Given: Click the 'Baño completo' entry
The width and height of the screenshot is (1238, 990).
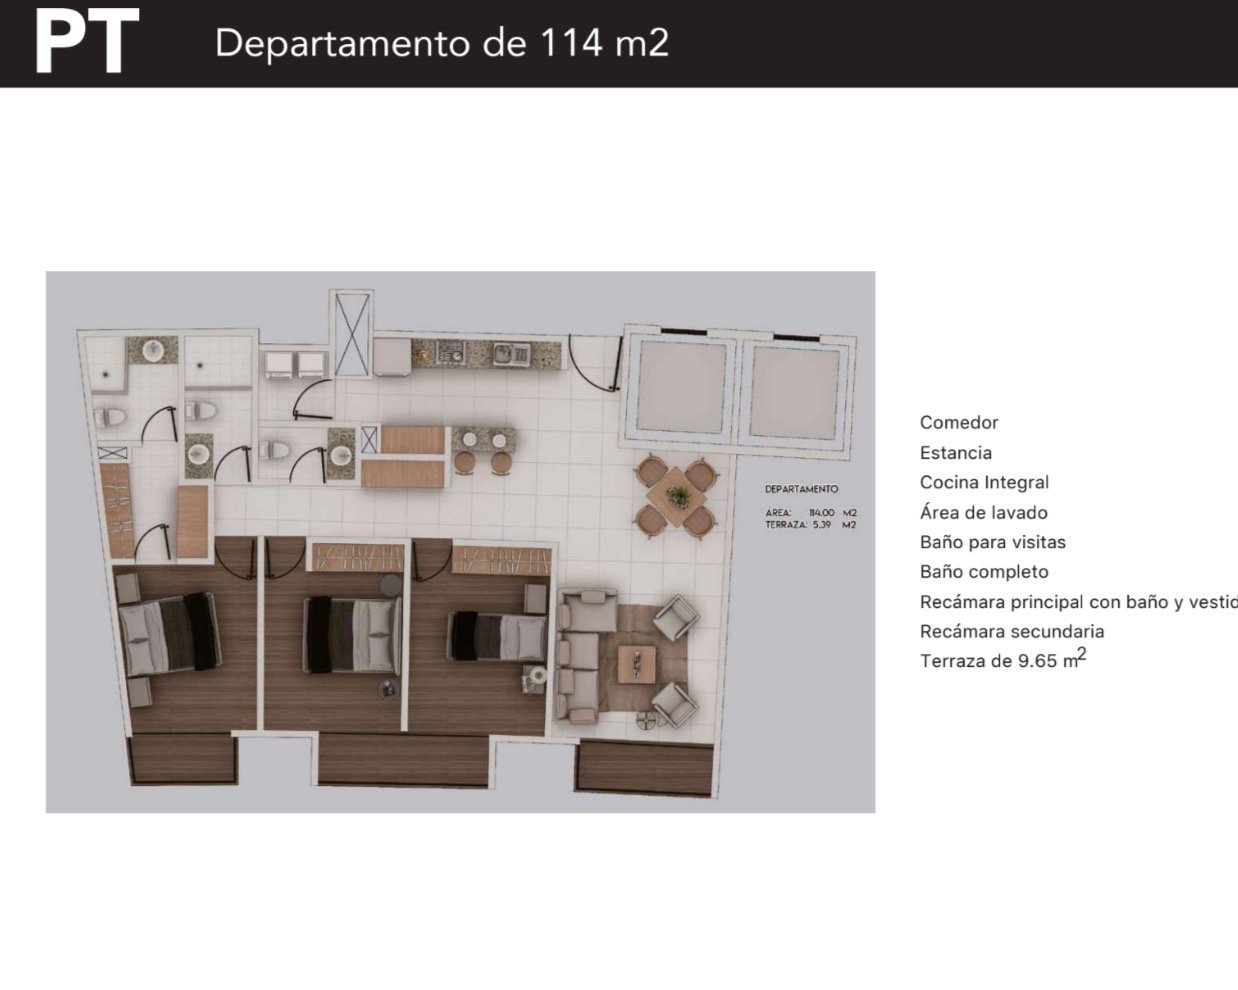Looking at the screenshot, I should coord(984,572).
